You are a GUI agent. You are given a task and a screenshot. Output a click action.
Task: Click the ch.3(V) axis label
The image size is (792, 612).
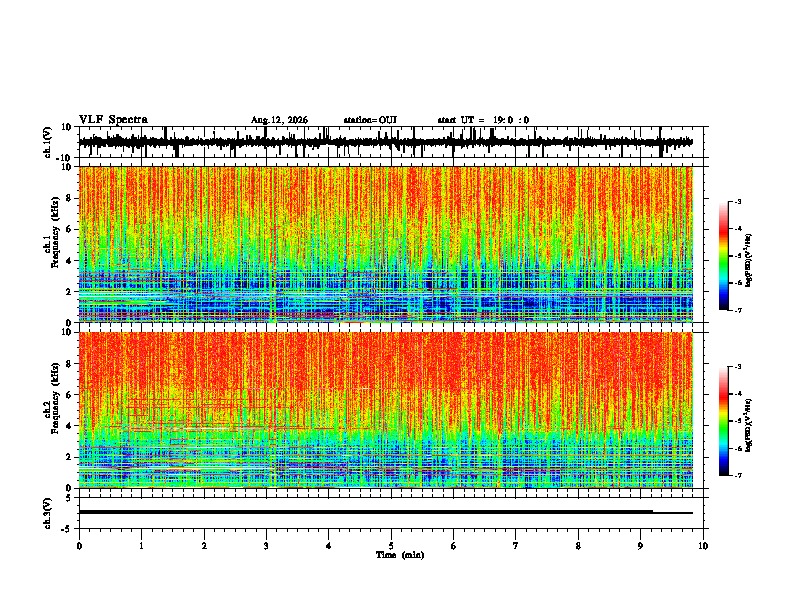(48, 513)
